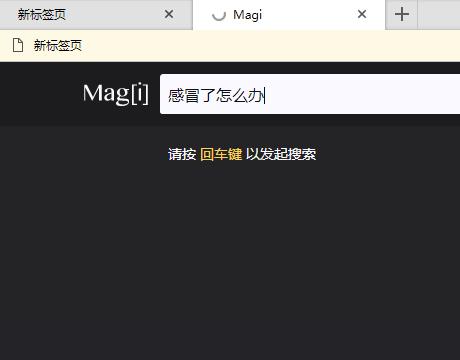Click the highlighted 回车键 text
This screenshot has height=360, width=460.
point(221,154)
